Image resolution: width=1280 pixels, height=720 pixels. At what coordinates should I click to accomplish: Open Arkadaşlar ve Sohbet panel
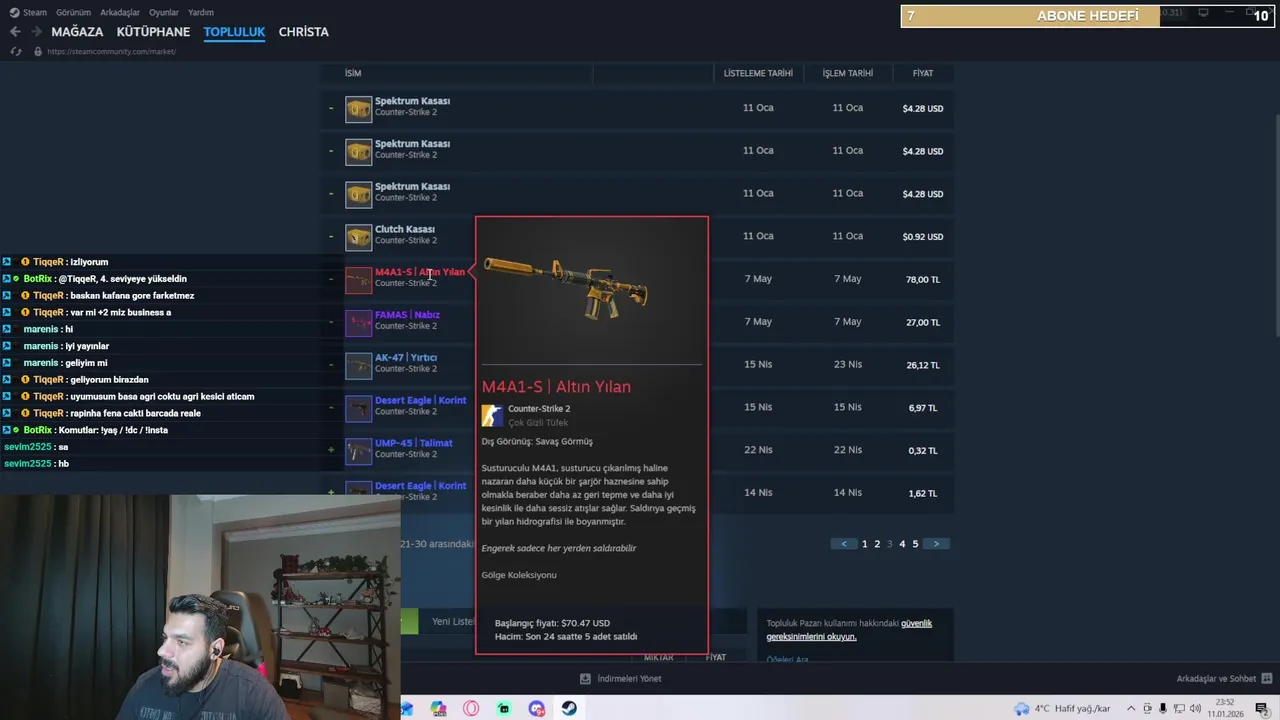tap(1216, 679)
